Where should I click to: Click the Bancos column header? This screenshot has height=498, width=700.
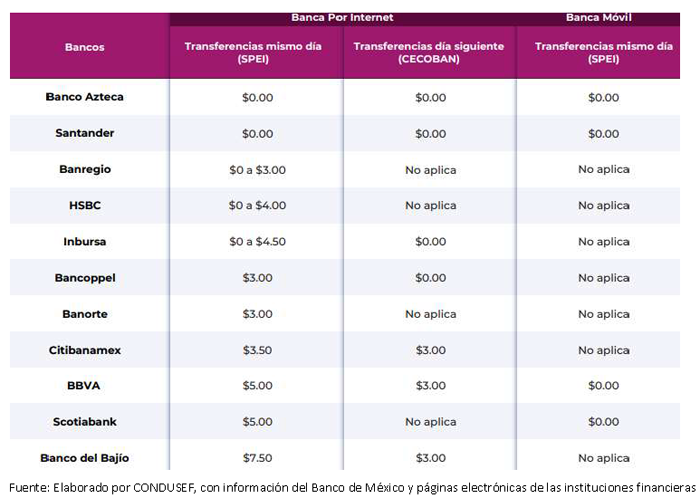[84, 47]
